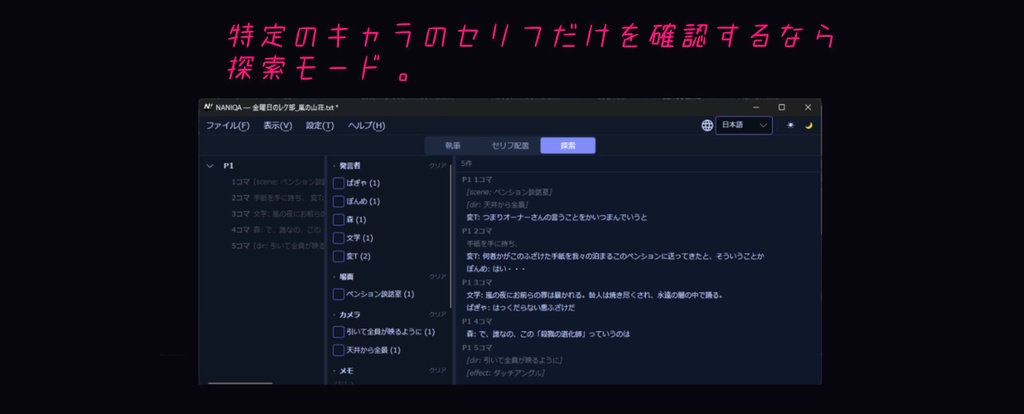Clear the 場面 filters with クリア

tap(438, 277)
